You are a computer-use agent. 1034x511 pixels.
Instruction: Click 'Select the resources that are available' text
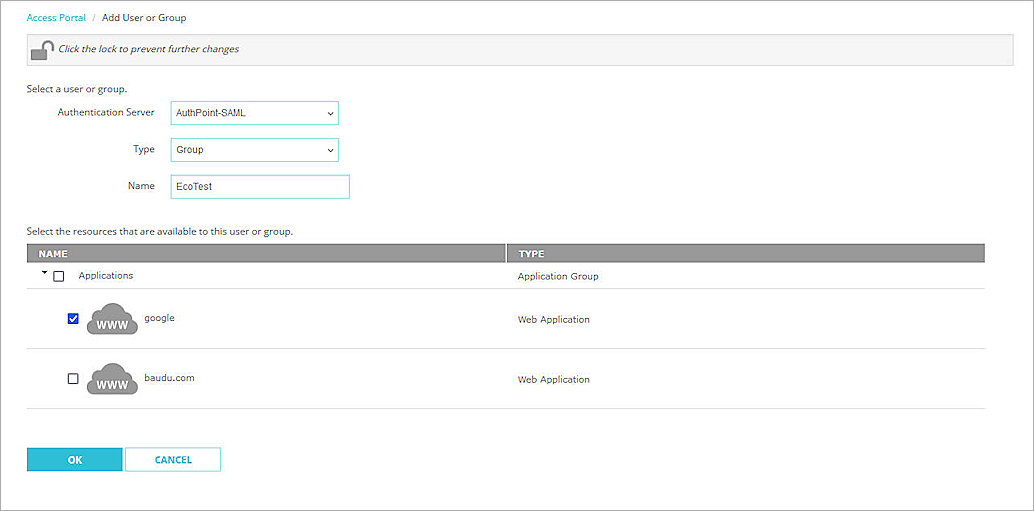coord(160,232)
